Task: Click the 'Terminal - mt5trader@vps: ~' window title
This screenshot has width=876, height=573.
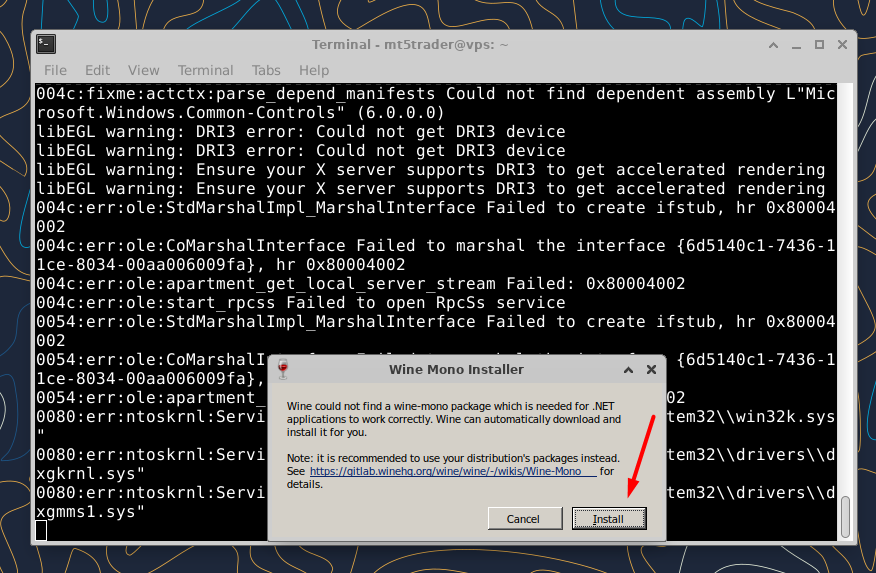Action: (x=410, y=45)
